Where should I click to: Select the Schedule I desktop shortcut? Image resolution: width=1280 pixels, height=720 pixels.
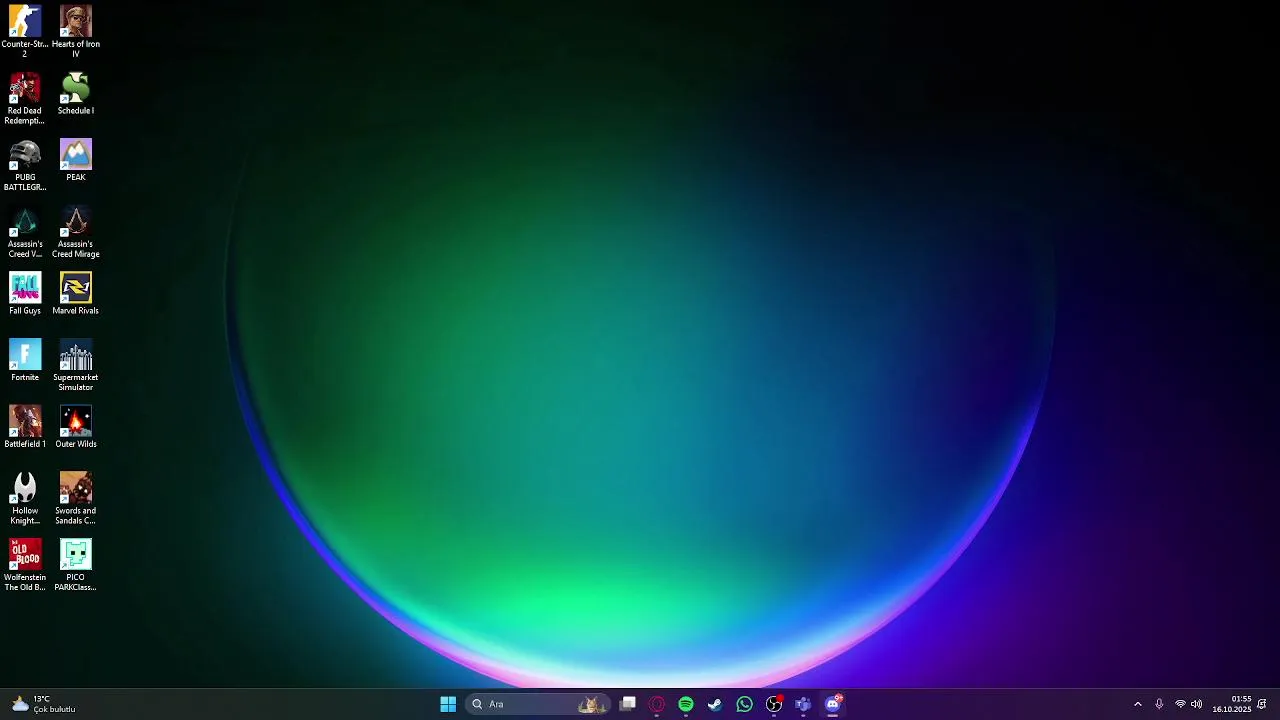tap(76, 94)
